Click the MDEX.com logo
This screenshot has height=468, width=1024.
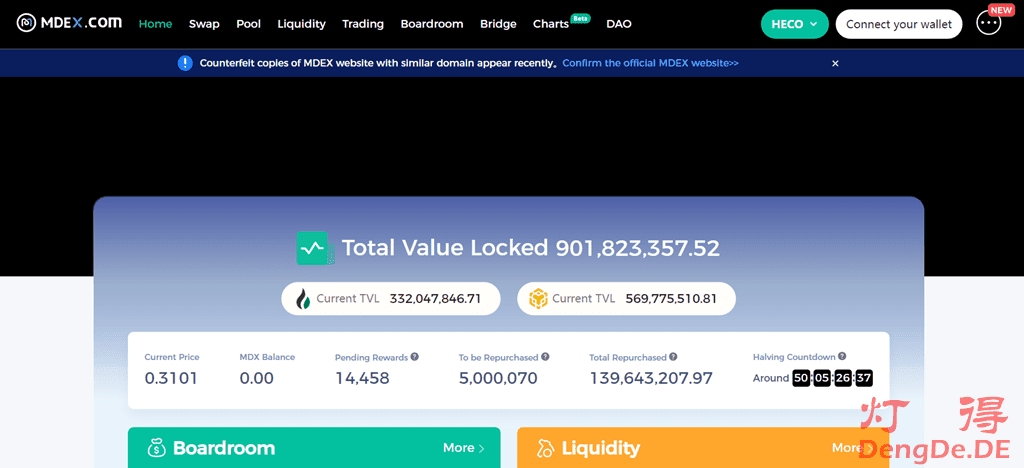[68, 24]
